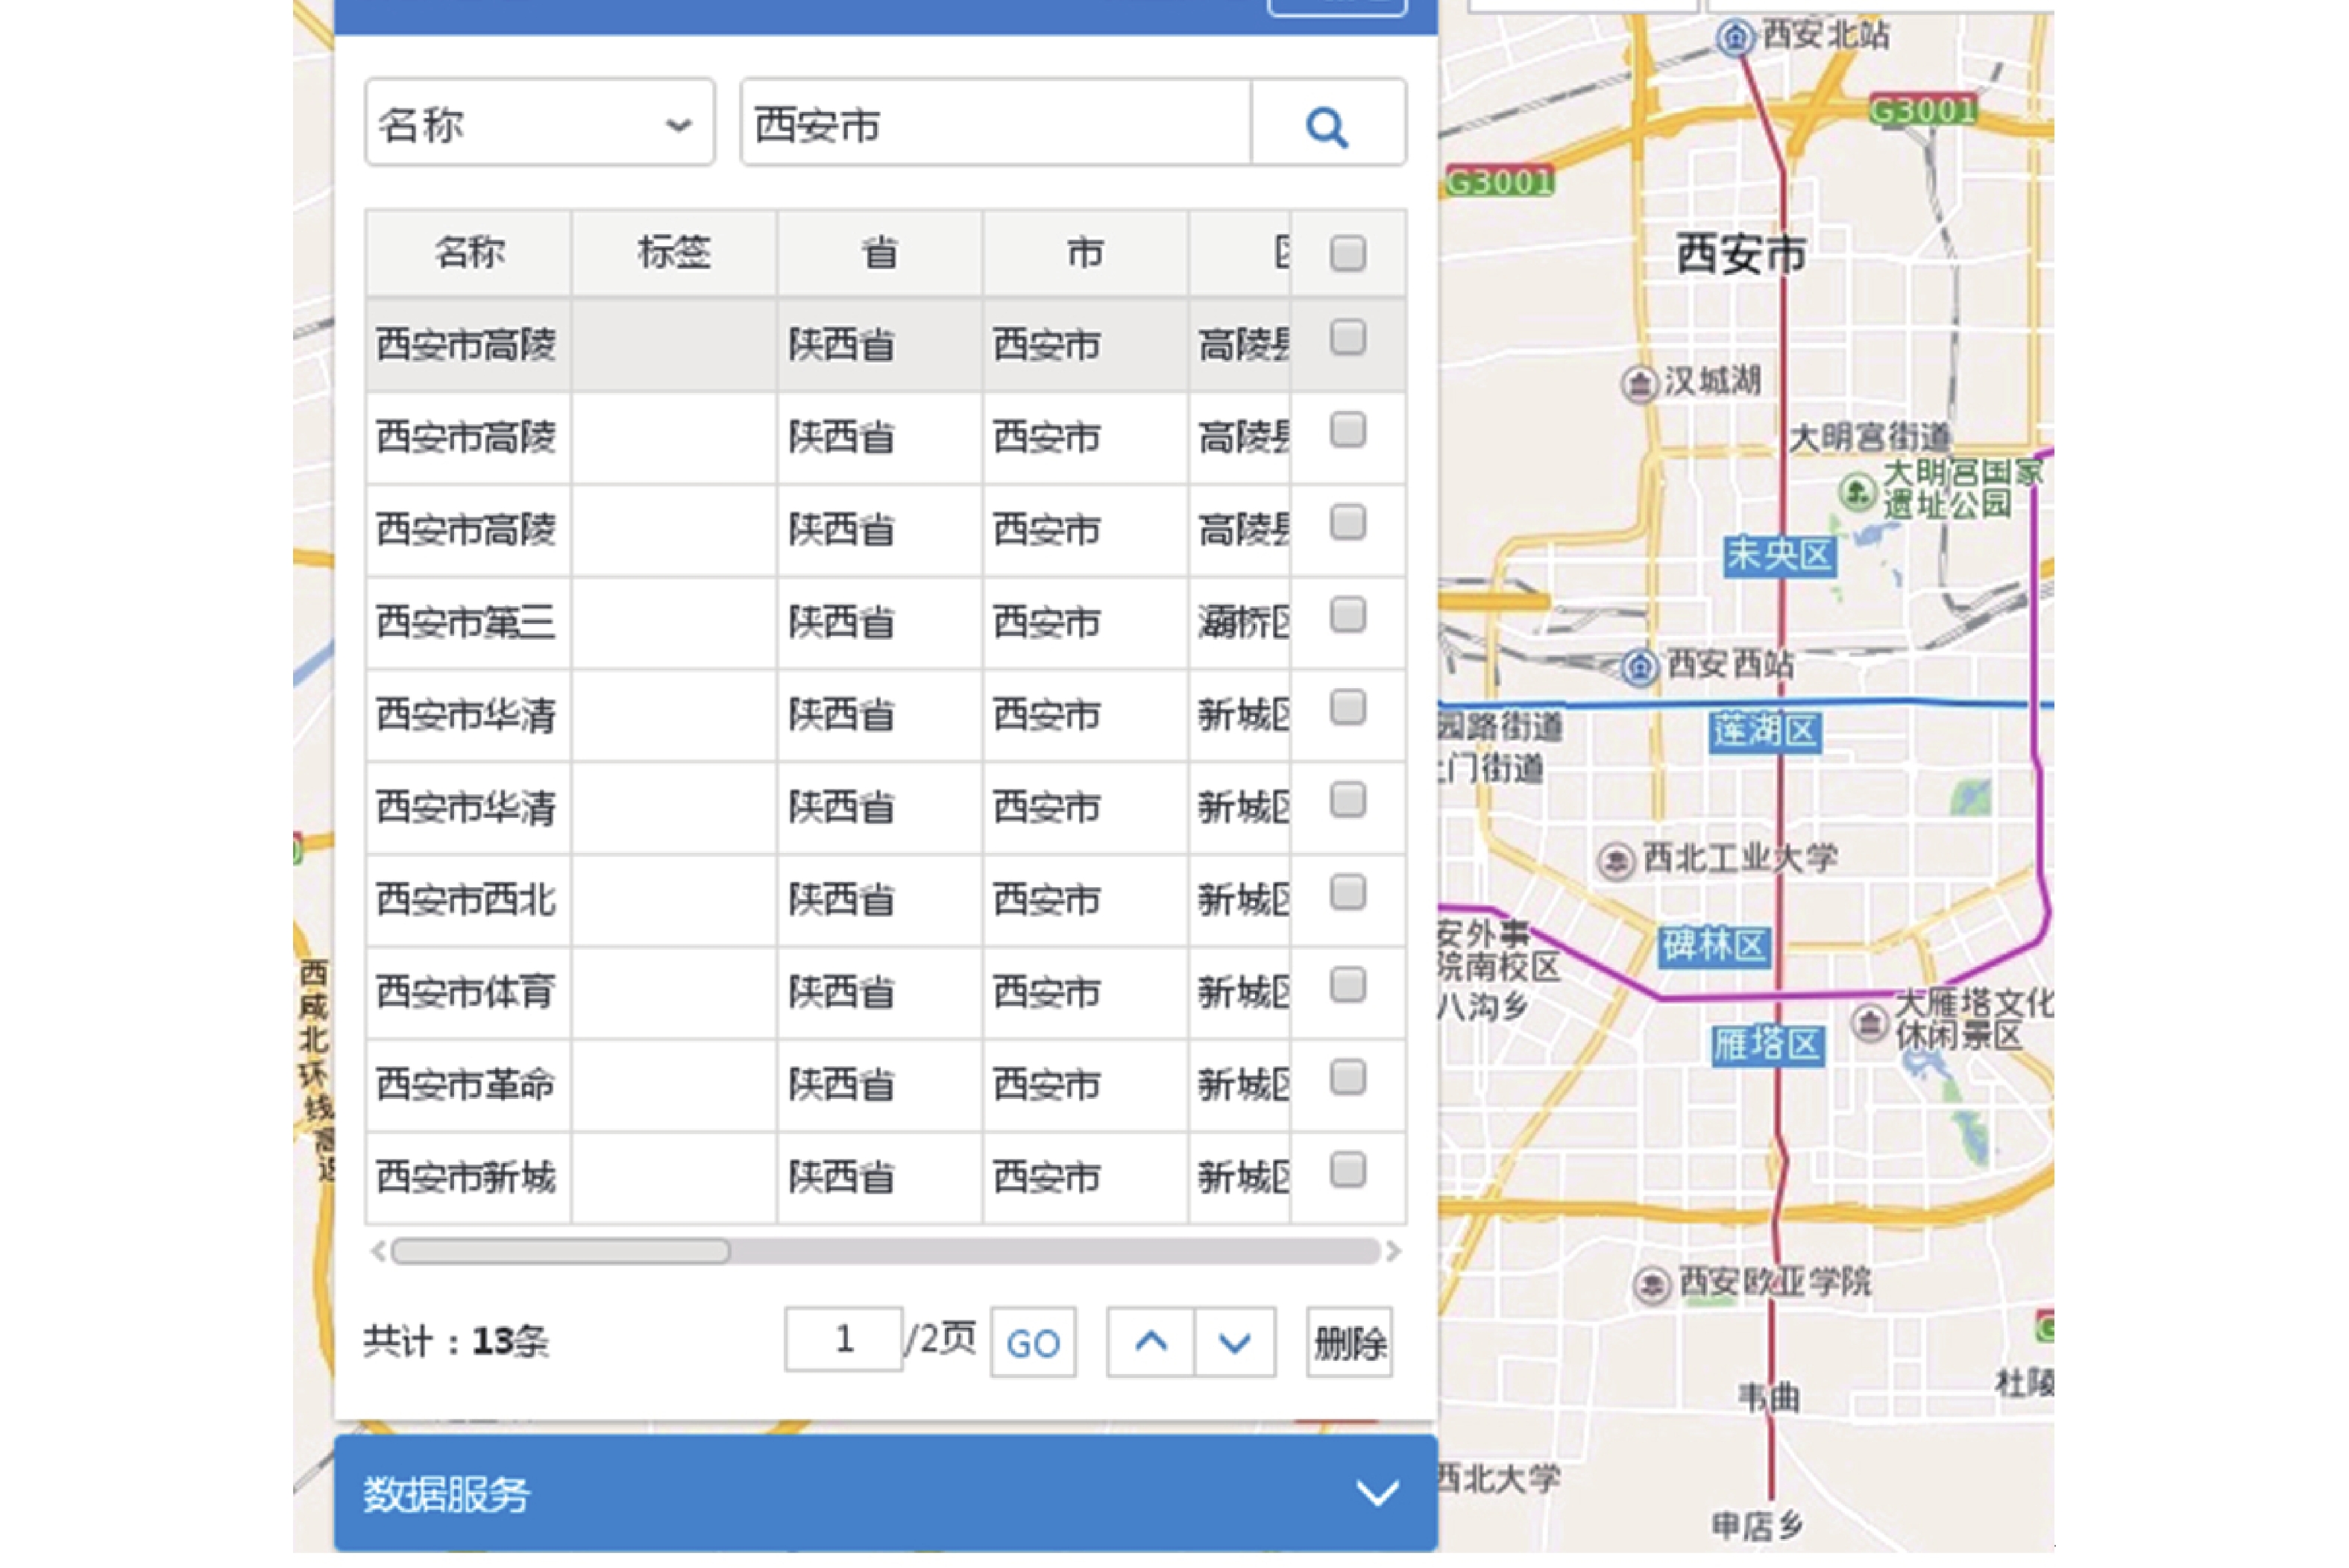Check the box in the 西安市体育 row
This screenshot has height=1568, width=2349.
click(1348, 985)
